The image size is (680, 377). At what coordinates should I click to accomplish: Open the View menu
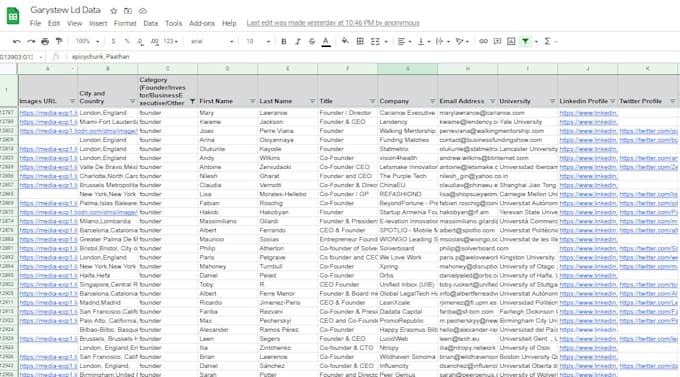tap(74, 23)
